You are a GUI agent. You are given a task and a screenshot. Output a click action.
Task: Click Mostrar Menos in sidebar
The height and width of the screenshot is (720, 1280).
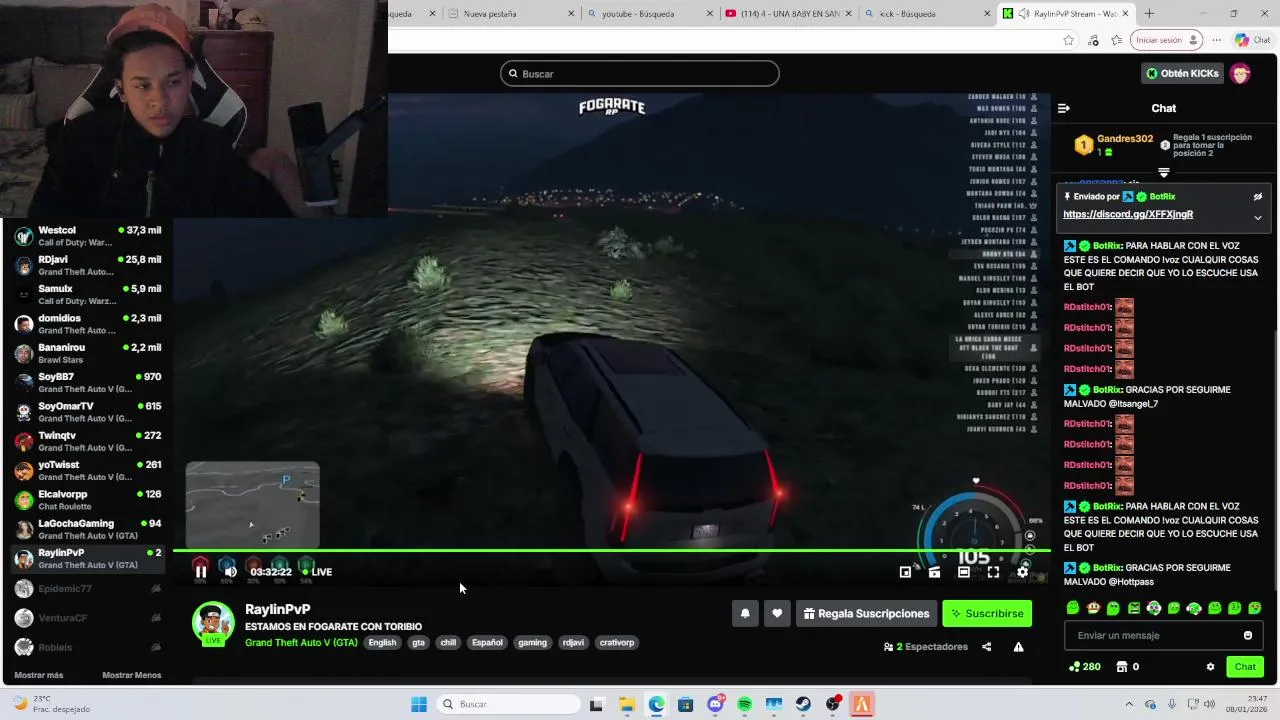[131, 675]
